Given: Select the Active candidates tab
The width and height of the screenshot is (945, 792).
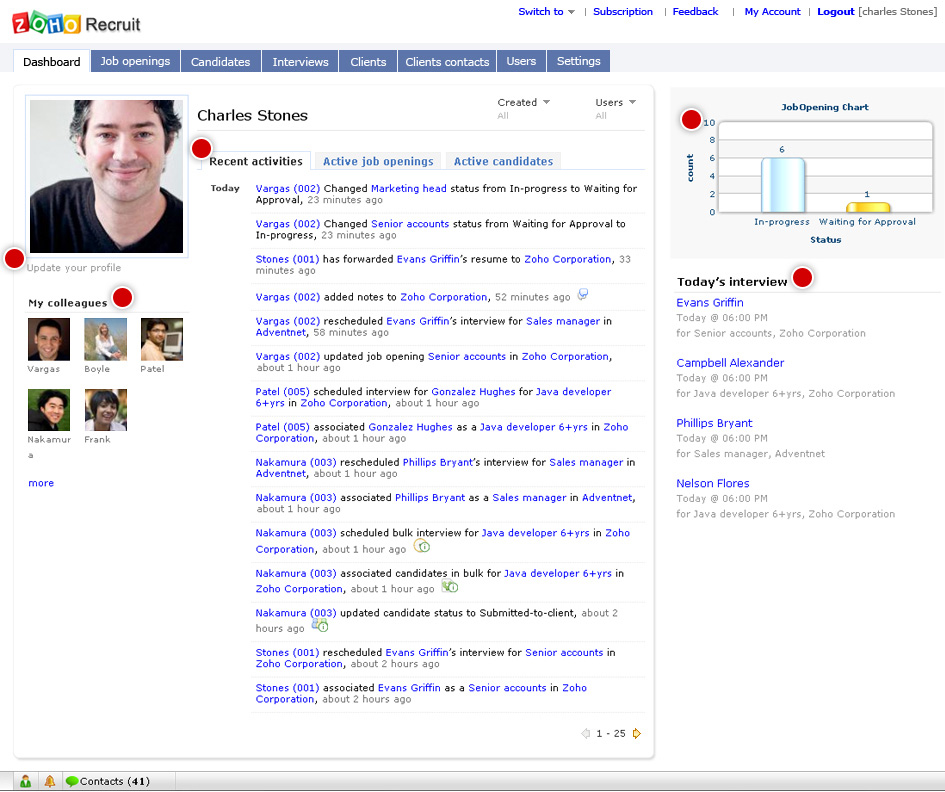Looking at the screenshot, I should coord(503,161).
